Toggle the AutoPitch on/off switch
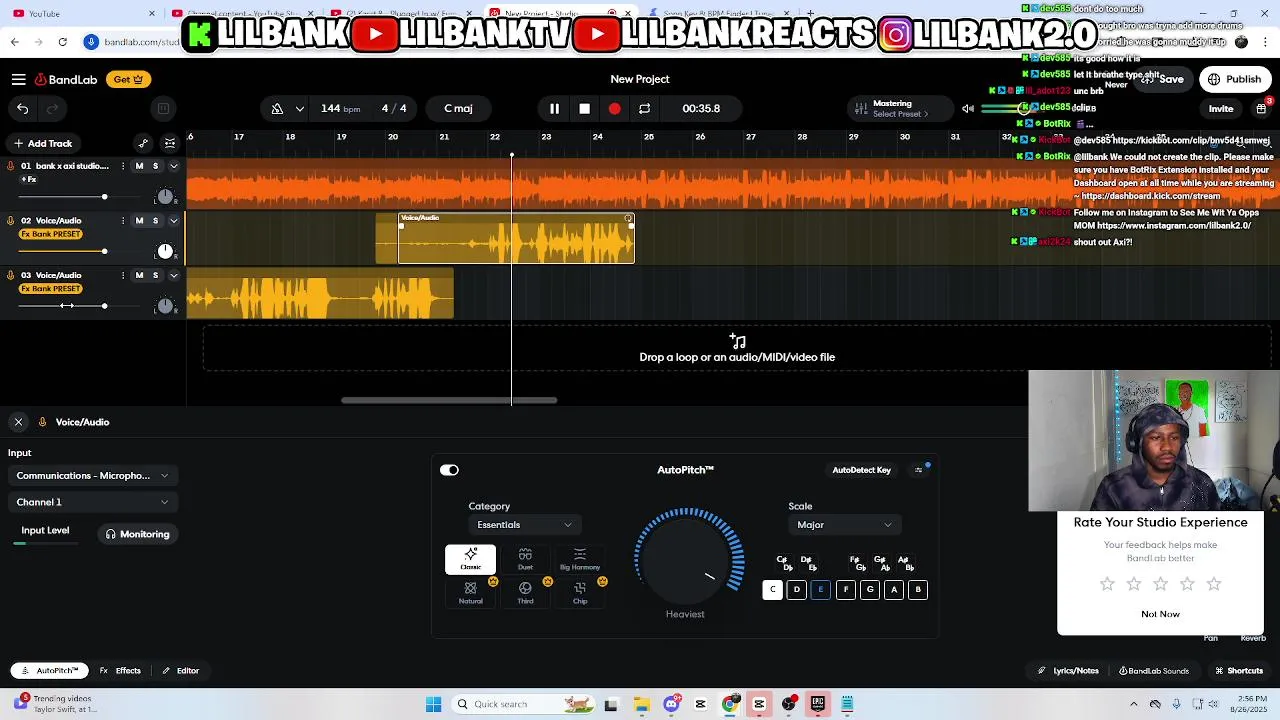 tap(449, 470)
